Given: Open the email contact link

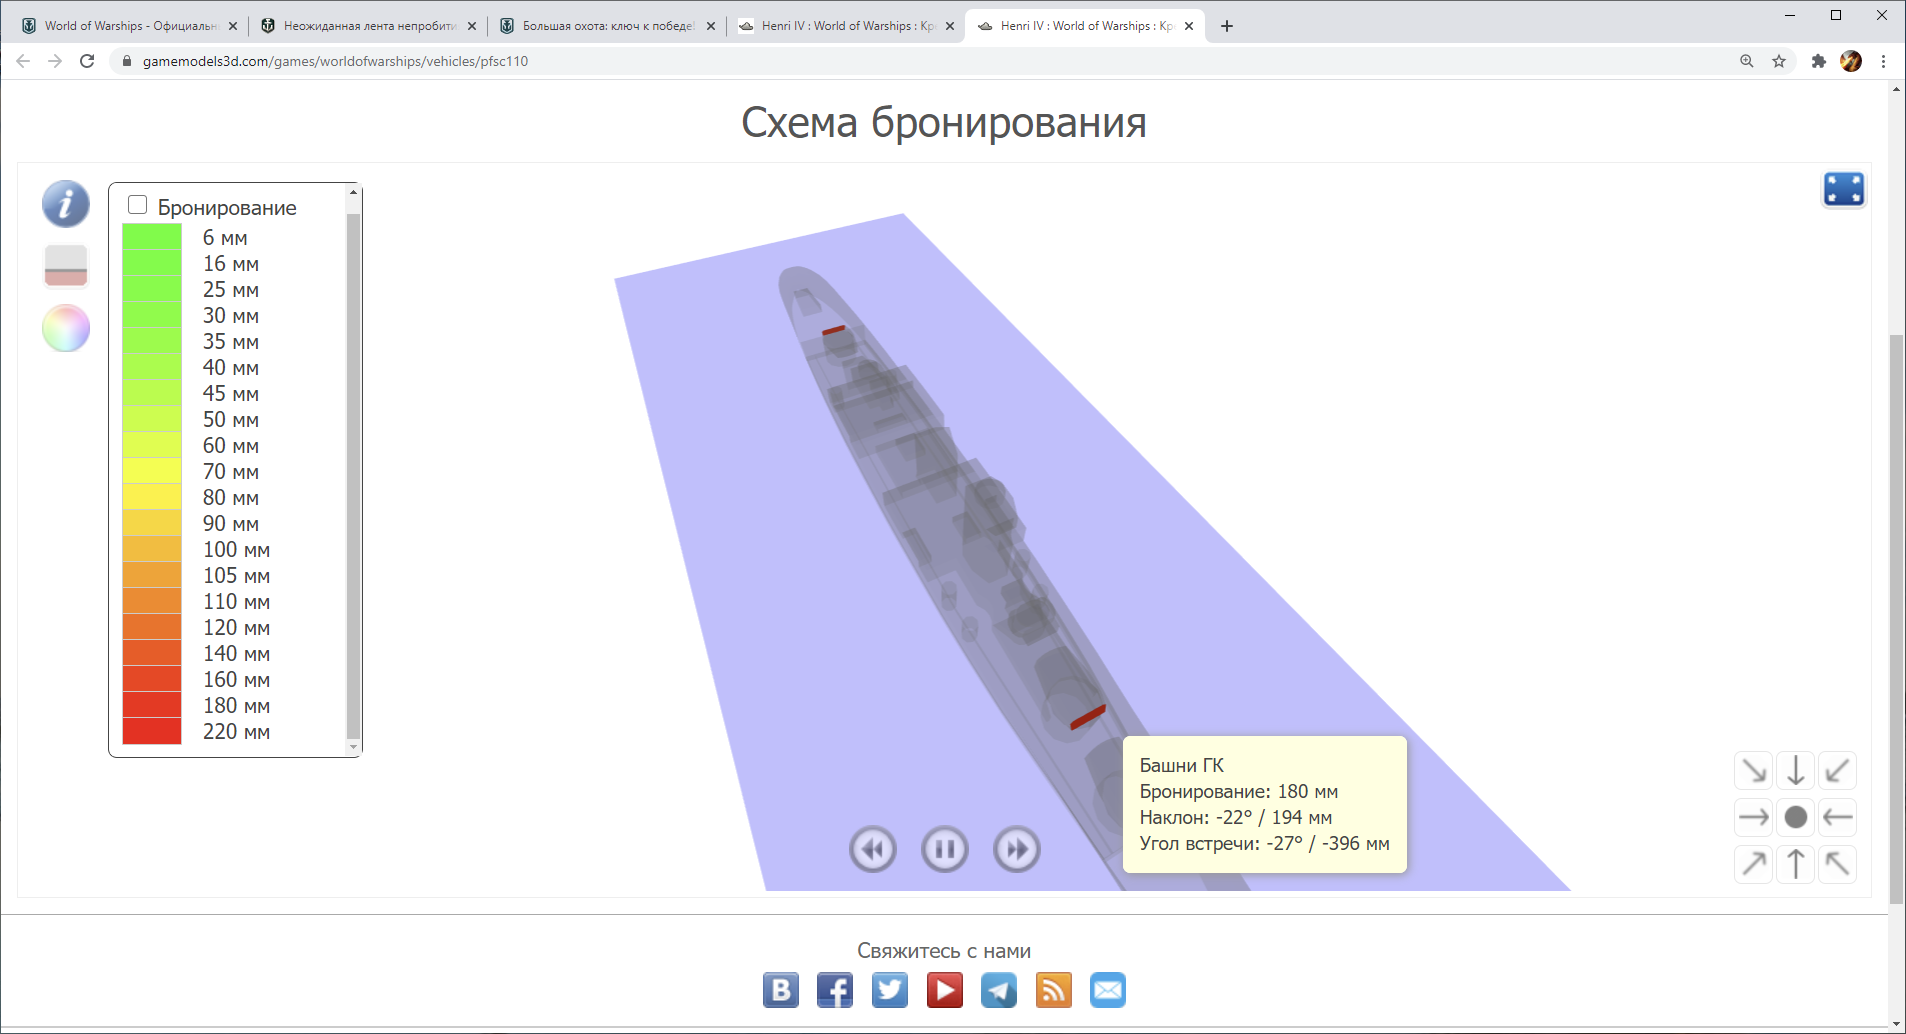Looking at the screenshot, I should (1108, 990).
